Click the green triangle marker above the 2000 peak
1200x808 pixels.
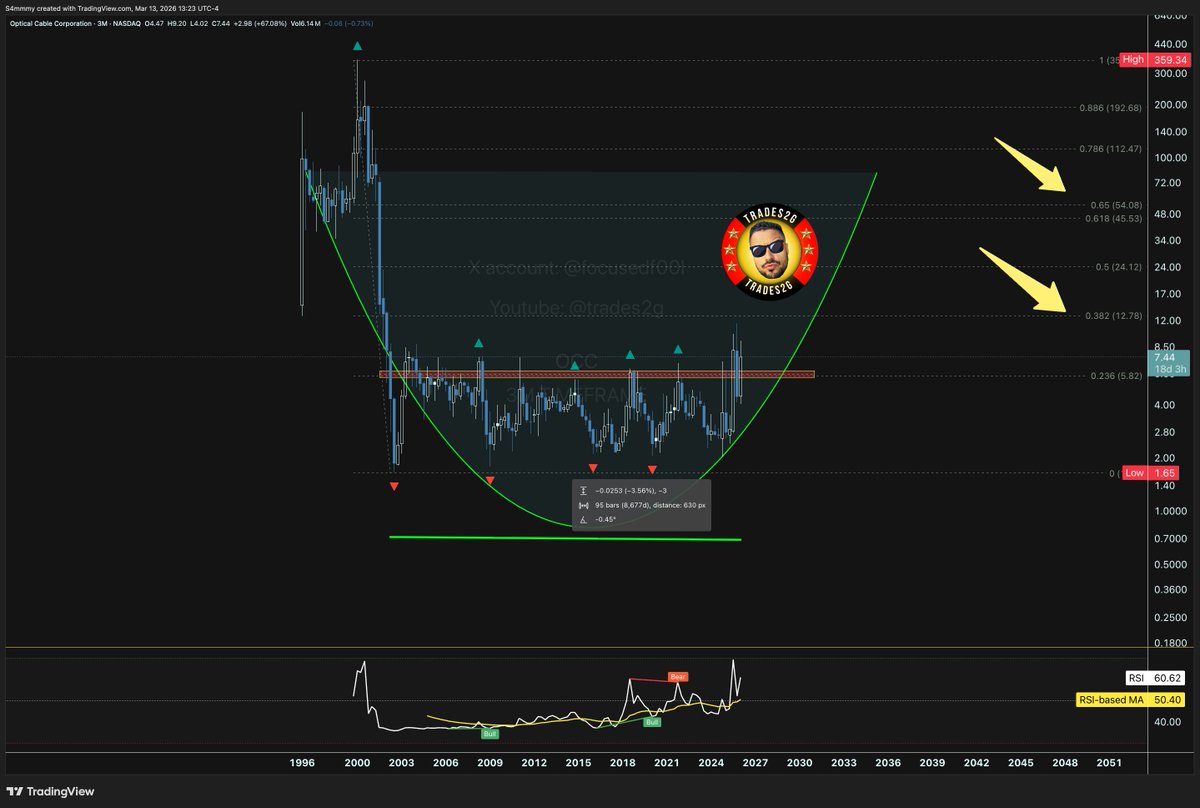tap(355, 44)
